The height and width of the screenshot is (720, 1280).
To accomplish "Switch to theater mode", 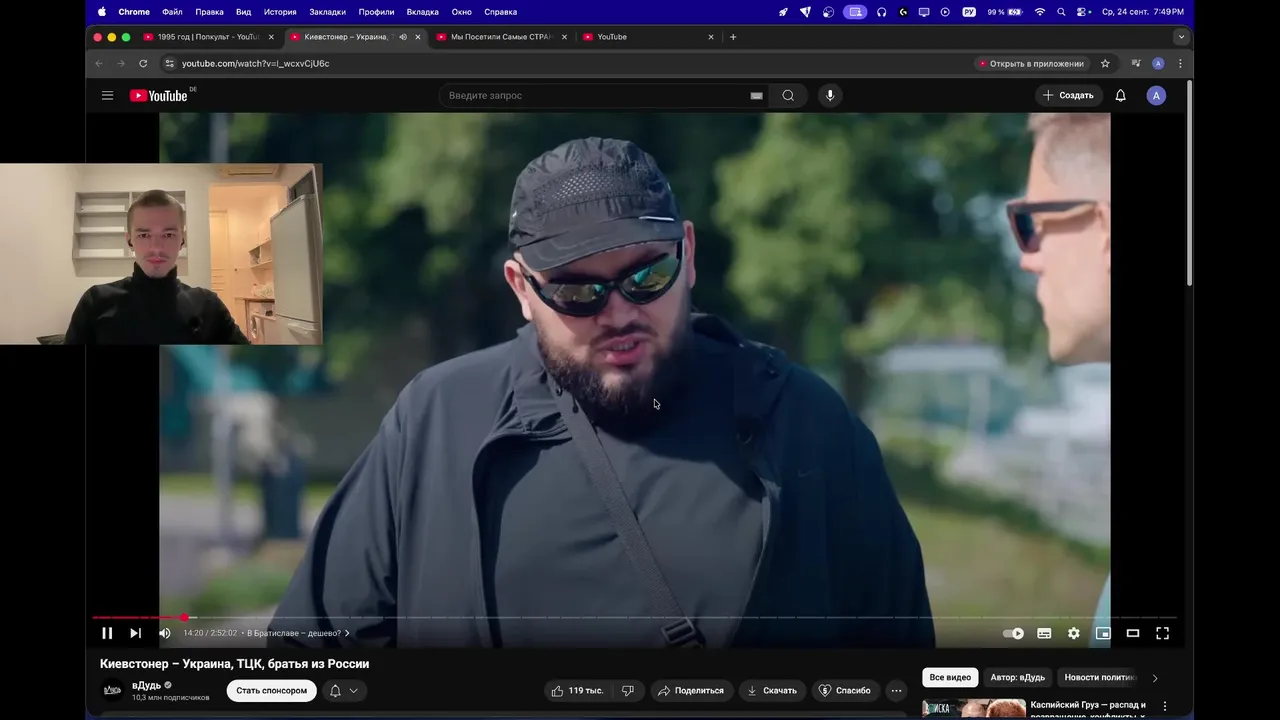I will coord(1133,633).
